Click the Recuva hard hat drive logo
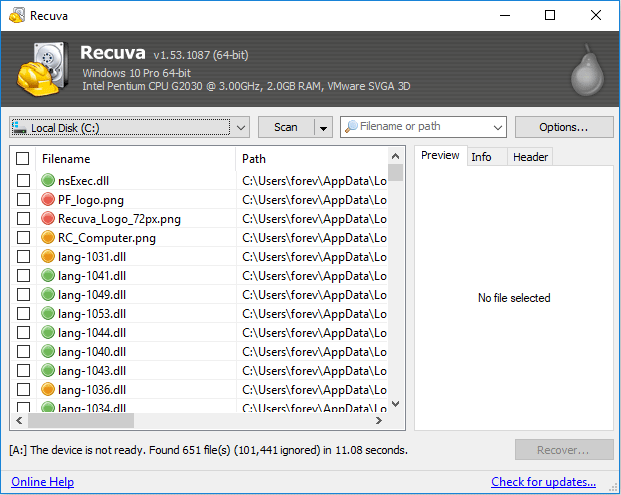Image resolution: width=621 pixels, height=495 pixels. pyautogui.click(x=42, y=69)
